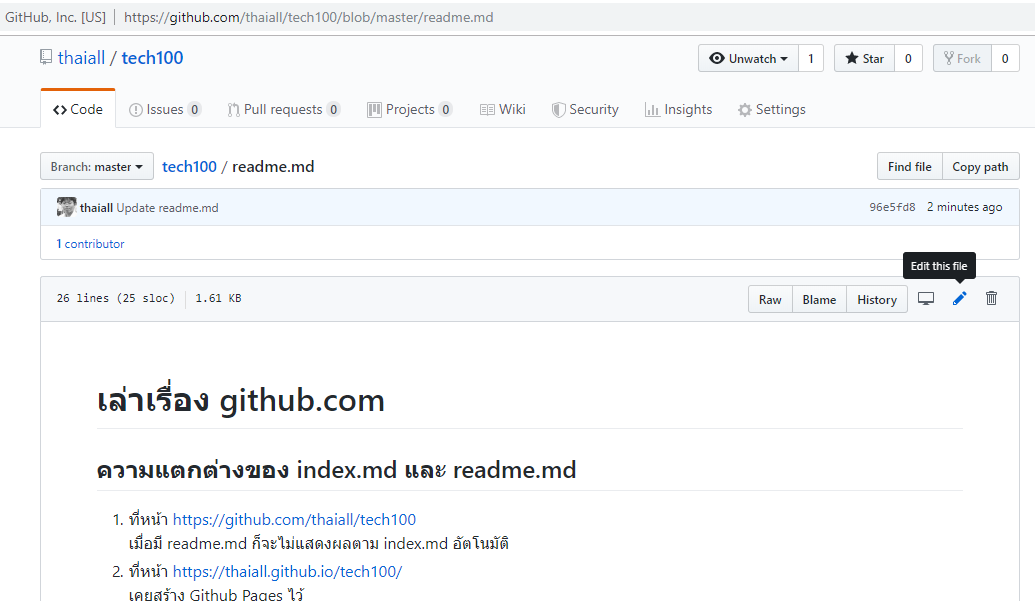This screenshot has width=1035, height=601.
Task: View the Security tab
Action: [585, 110]
